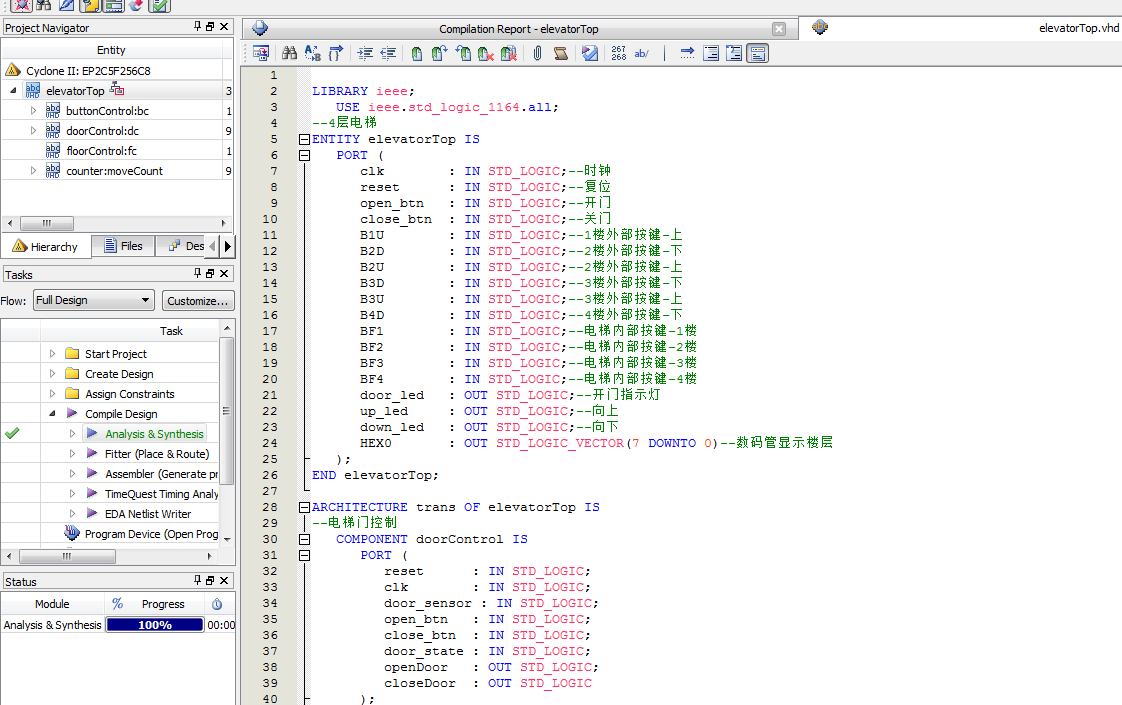The height and width of the screenshot is (705, 1122).
Task: Click the toggle bookmark icon
Action: pos(416,54)
